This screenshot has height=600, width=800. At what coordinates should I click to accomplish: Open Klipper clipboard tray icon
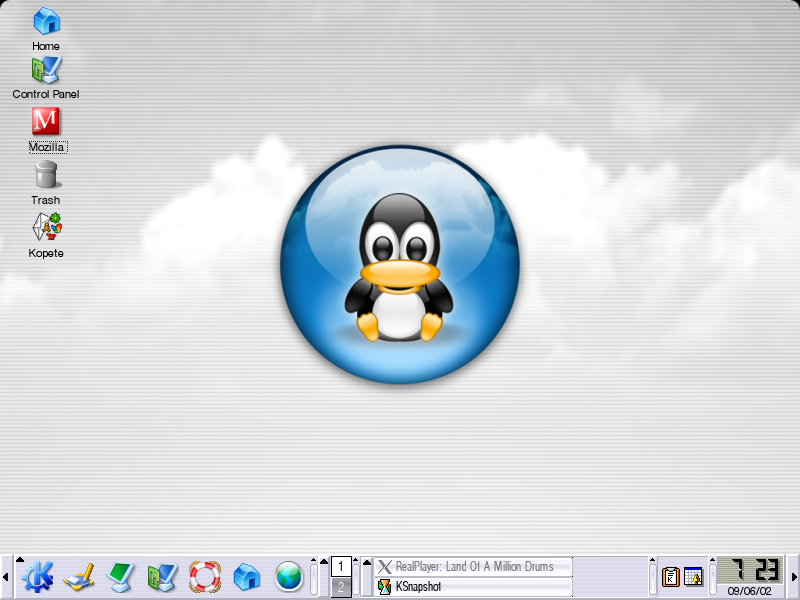pos(670,577)
